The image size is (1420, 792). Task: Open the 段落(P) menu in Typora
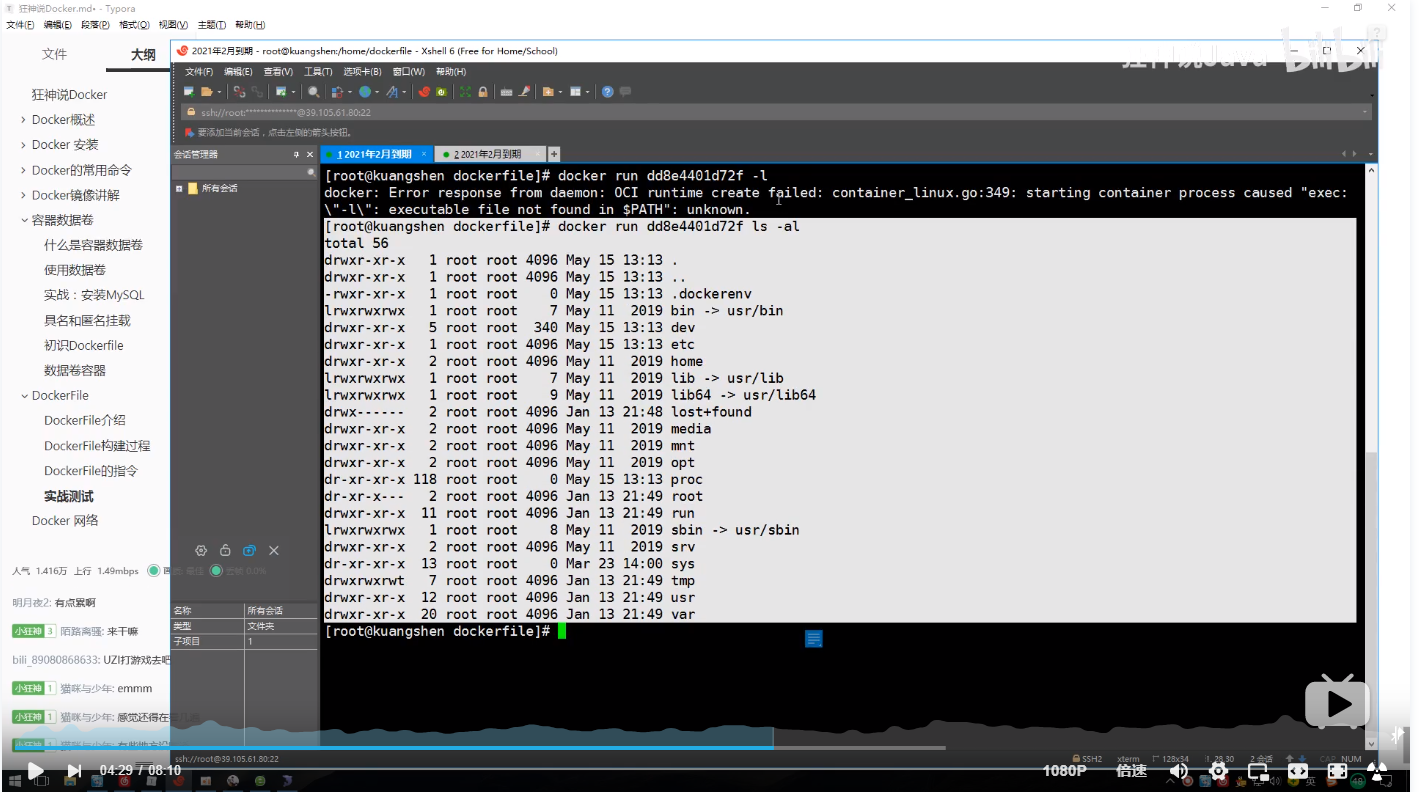[x=95, y=24]
